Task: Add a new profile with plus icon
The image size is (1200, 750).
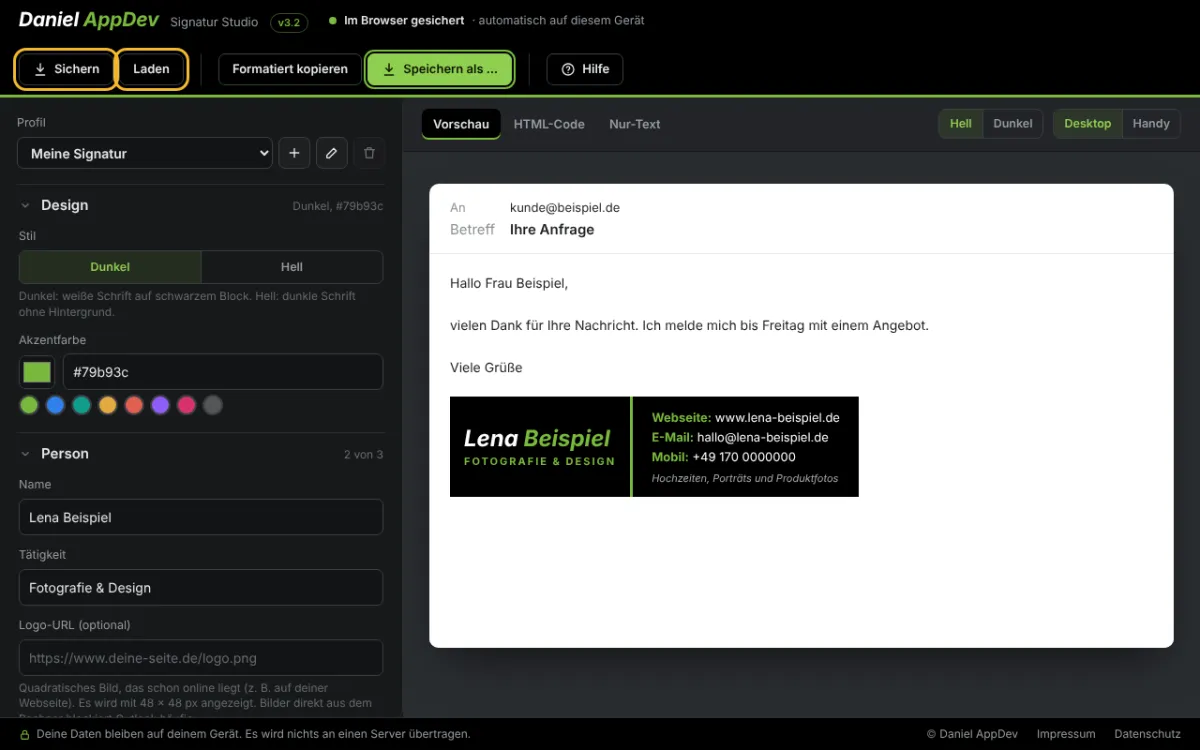Action: click(x=294, y=153)
